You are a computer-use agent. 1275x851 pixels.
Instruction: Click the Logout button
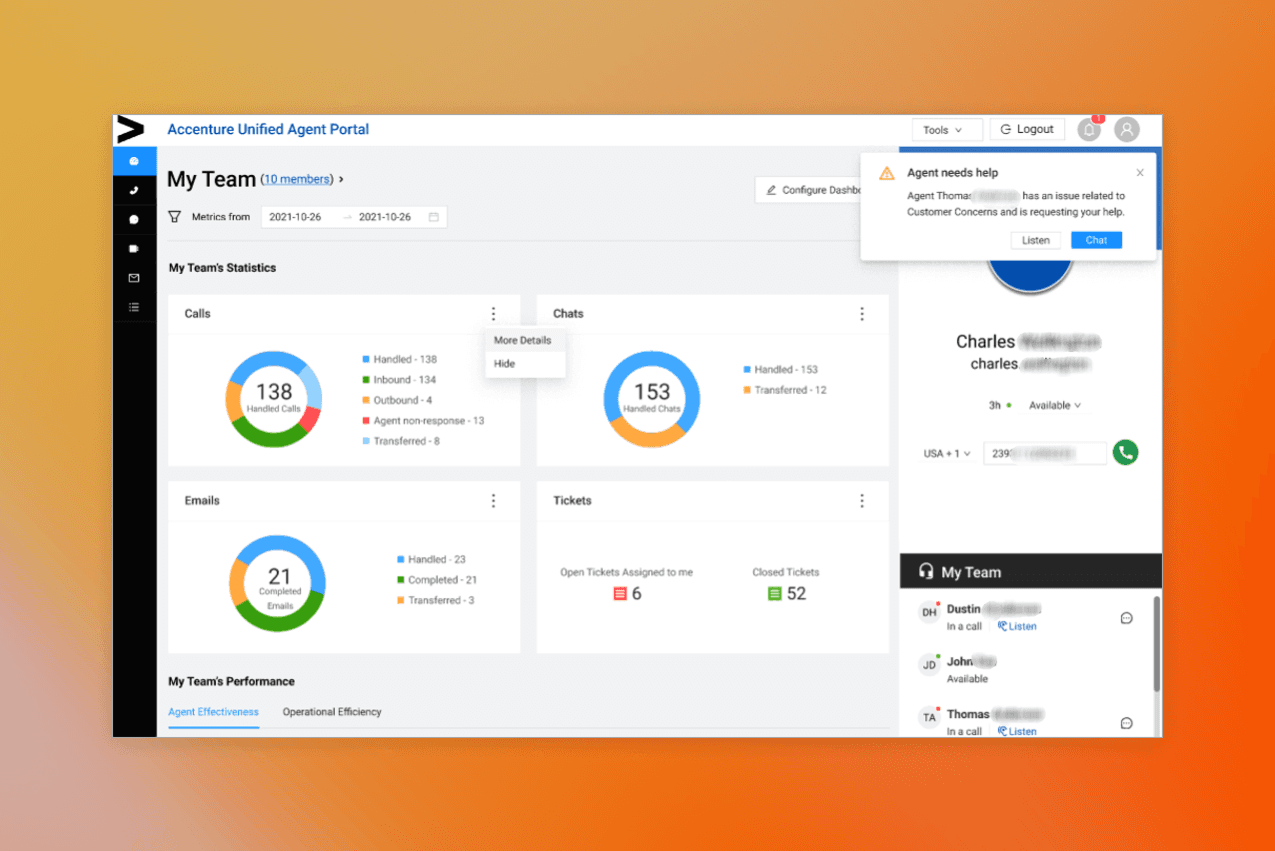point(1027,130)
